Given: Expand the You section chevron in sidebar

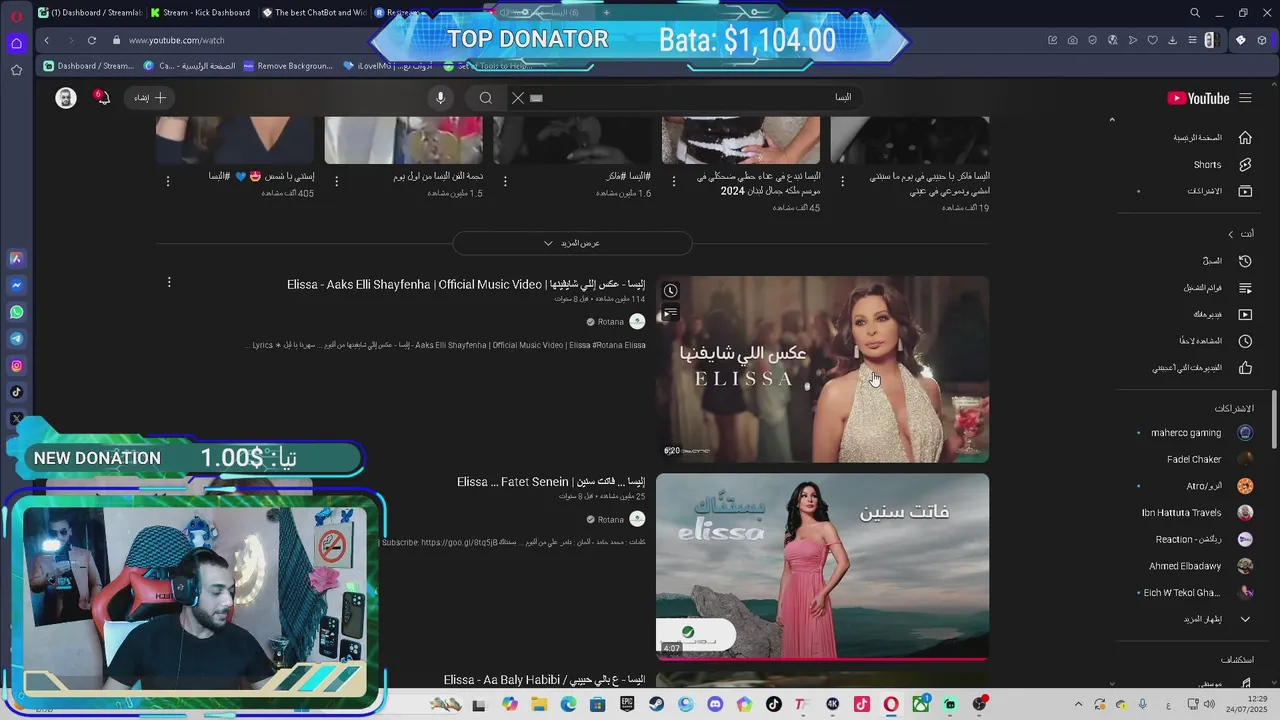Looking at the screenshot, I should pos(1231,234).
